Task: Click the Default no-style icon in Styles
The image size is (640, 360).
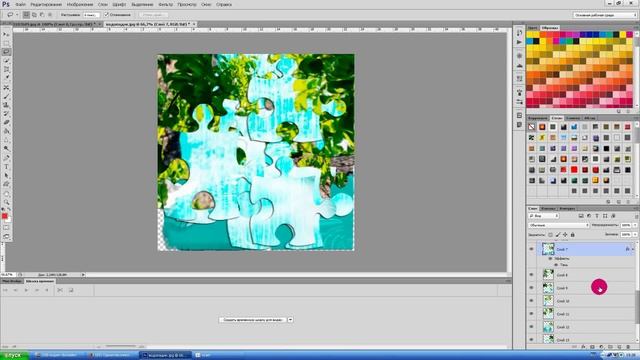Action: (531, 127)
